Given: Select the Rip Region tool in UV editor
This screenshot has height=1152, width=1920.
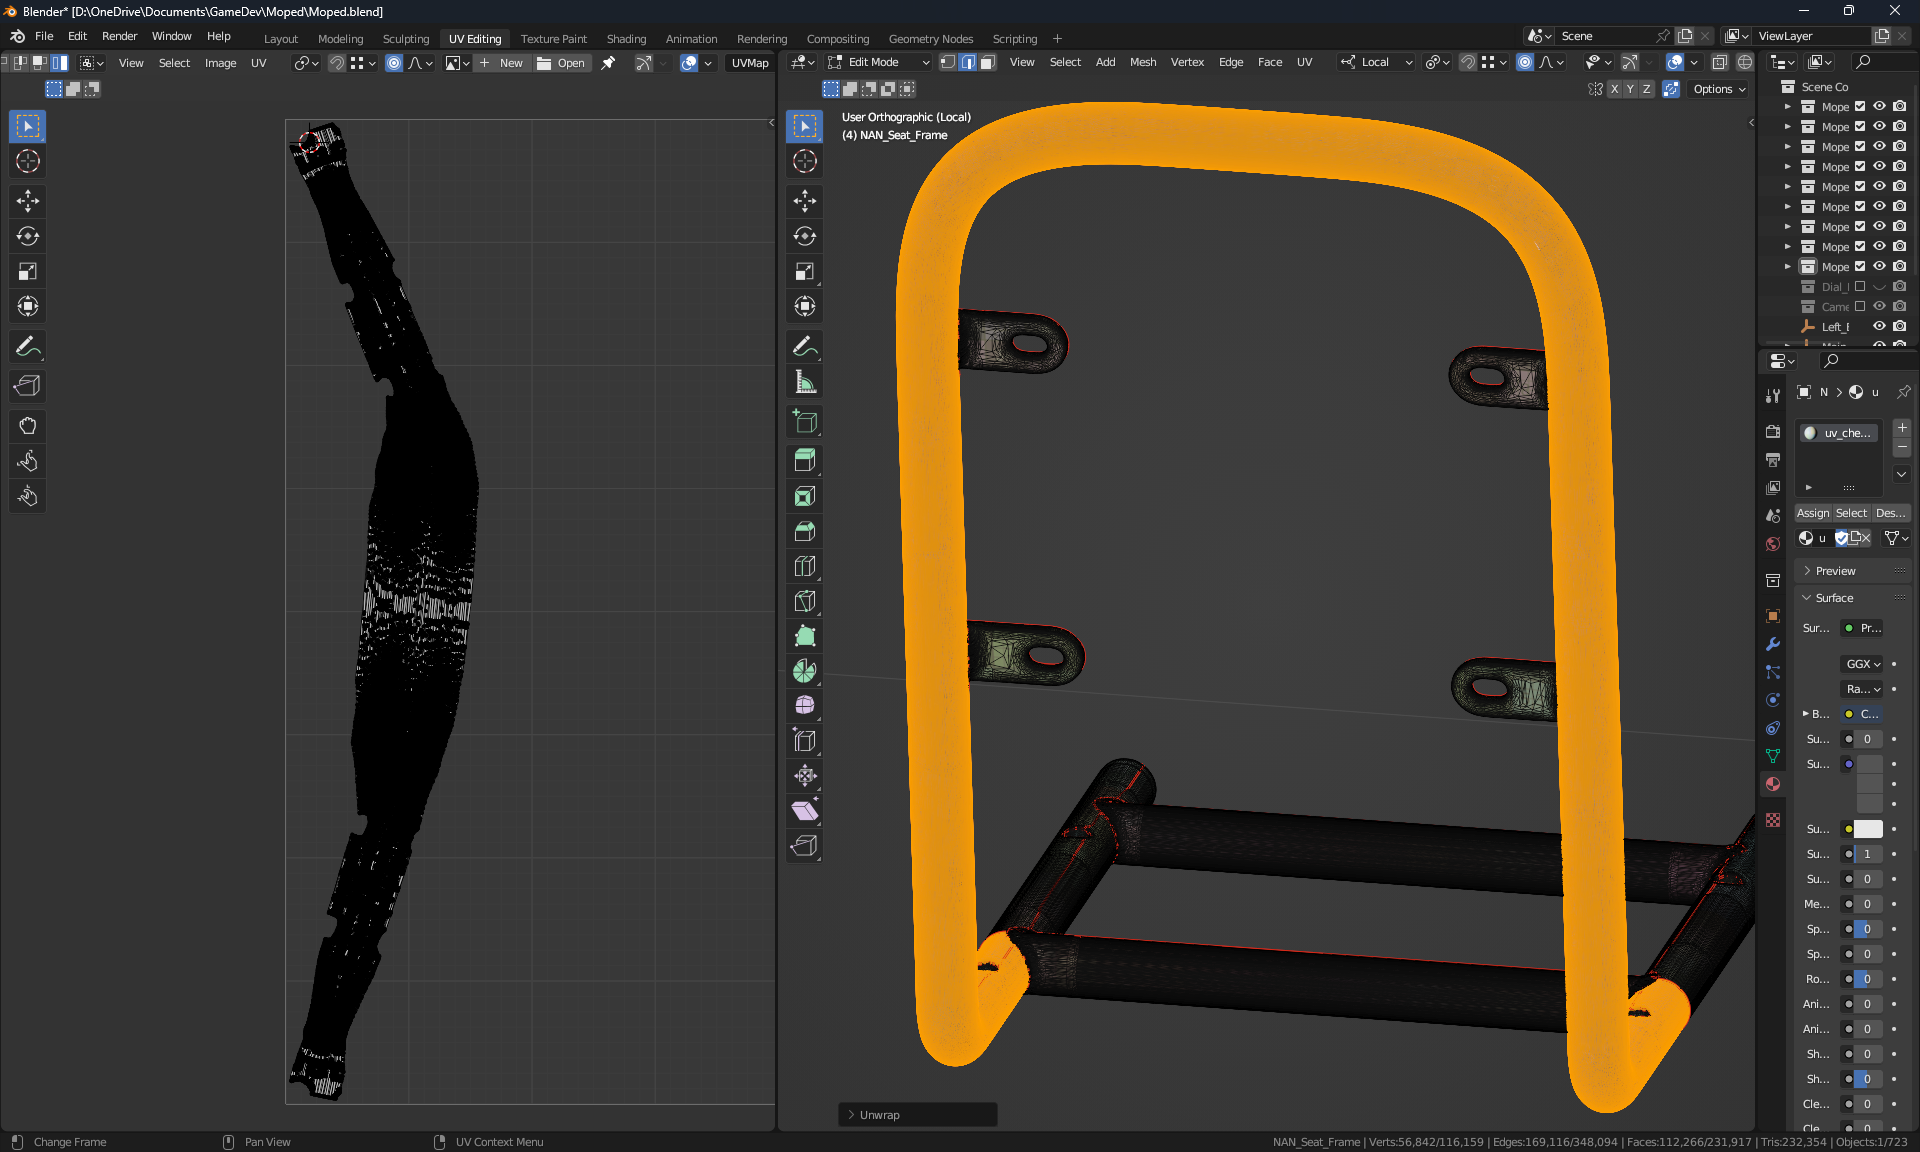Looking at the screenshot, I should coord(27,386).
